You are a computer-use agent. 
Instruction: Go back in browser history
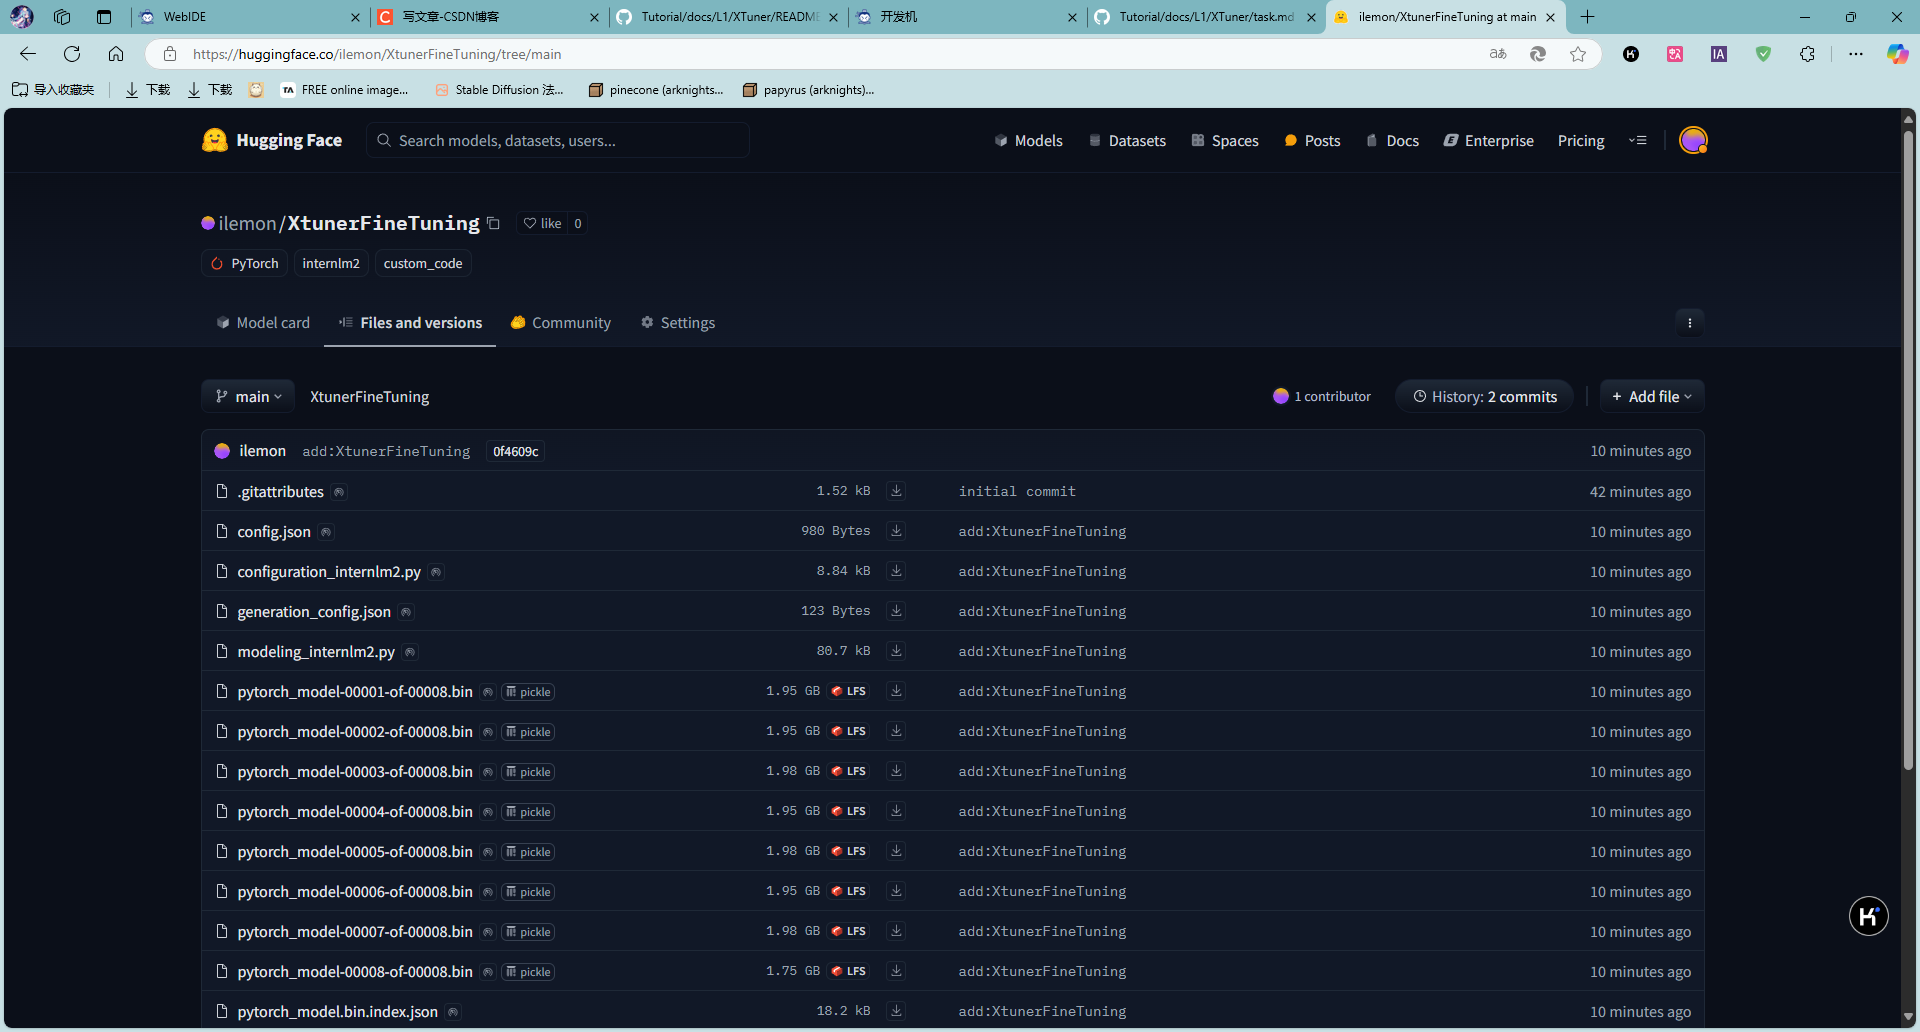[x=28, y=54]
